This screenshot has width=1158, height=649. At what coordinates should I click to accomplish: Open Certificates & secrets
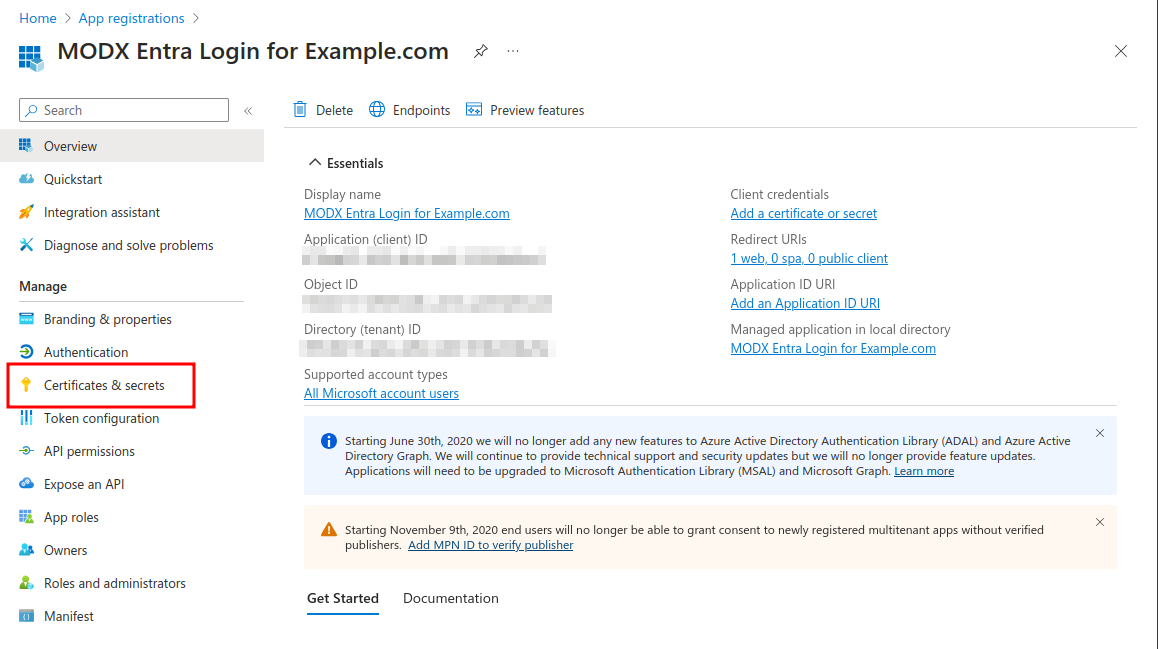pos(103,385)
